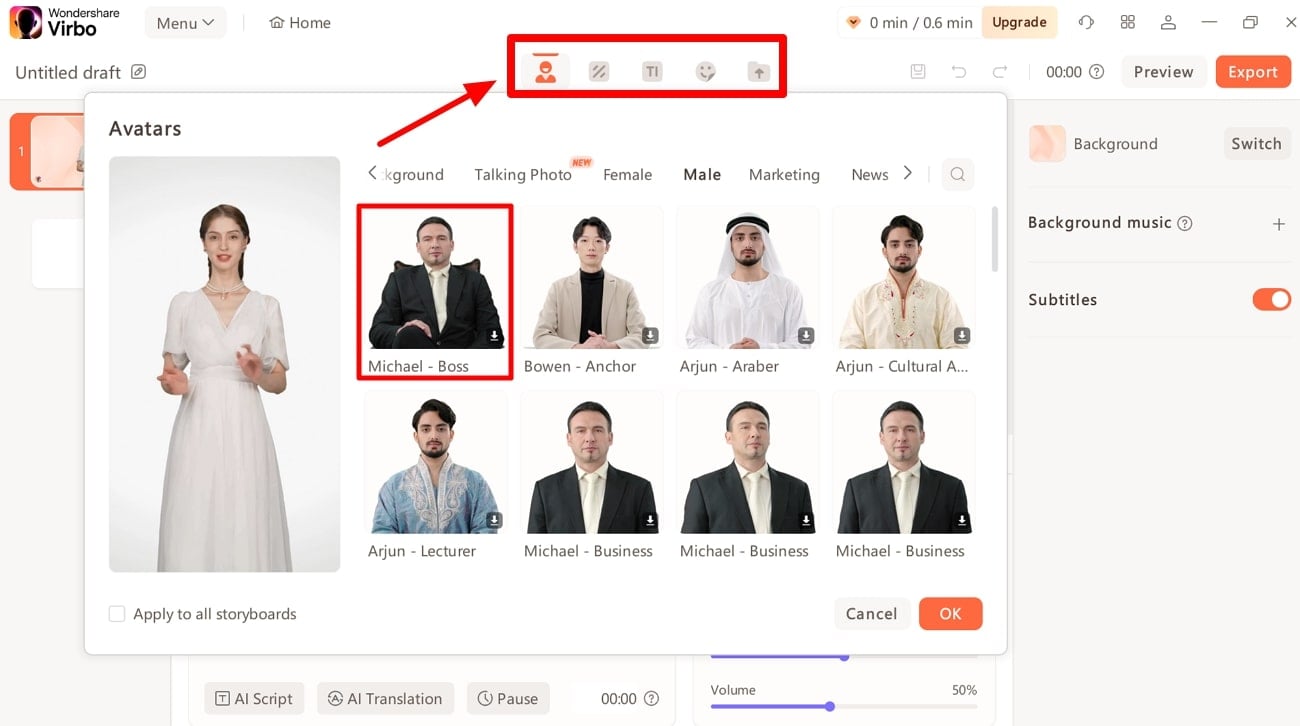Download the Arjun - Araber avatar
The width and height of the screenshot is (1300, 726).
pos(806,336)
